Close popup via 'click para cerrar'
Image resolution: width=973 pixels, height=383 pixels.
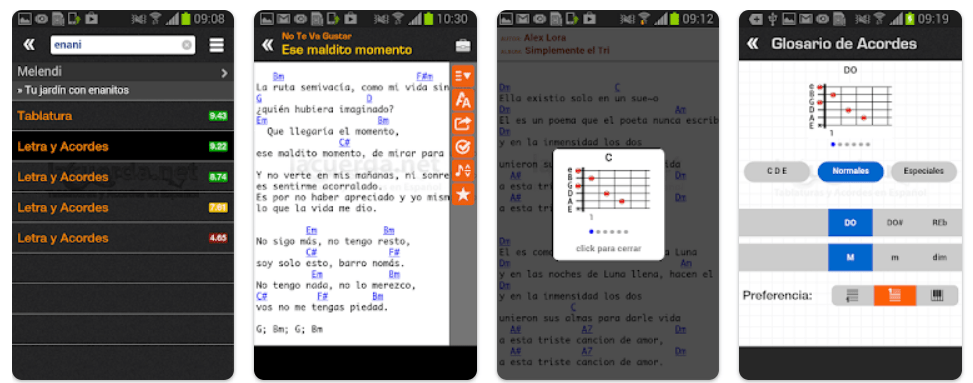tap(608, 248)
